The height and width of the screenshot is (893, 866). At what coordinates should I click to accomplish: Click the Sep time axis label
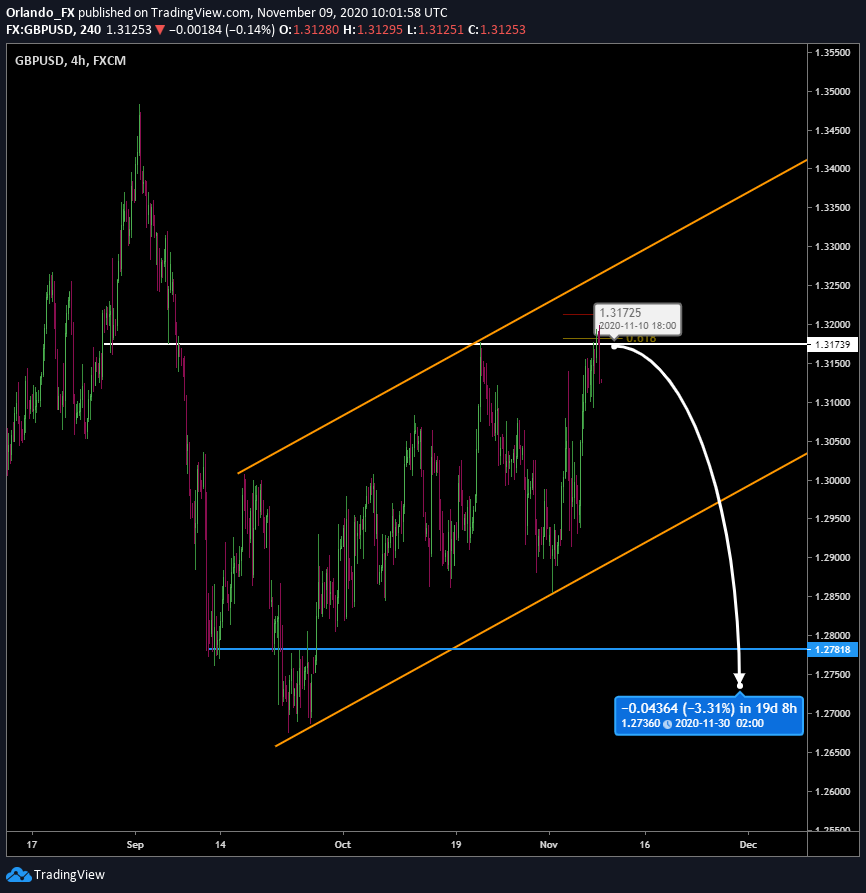(x=135, y=845)
